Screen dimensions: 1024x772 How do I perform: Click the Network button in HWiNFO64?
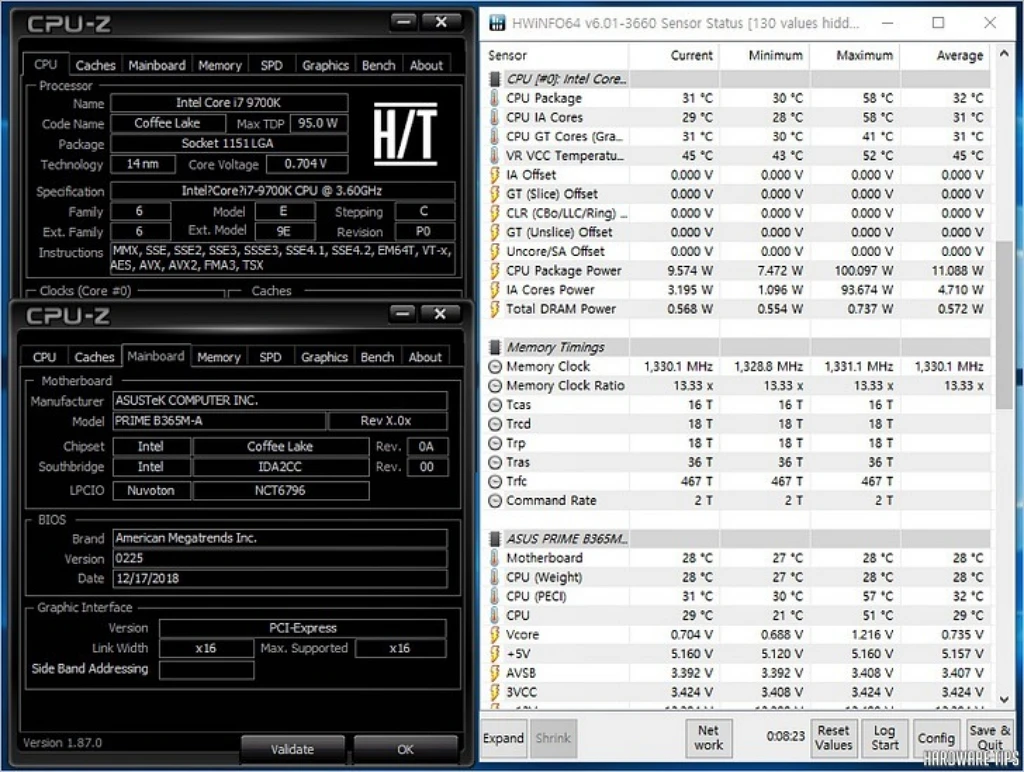coord(709,738)
